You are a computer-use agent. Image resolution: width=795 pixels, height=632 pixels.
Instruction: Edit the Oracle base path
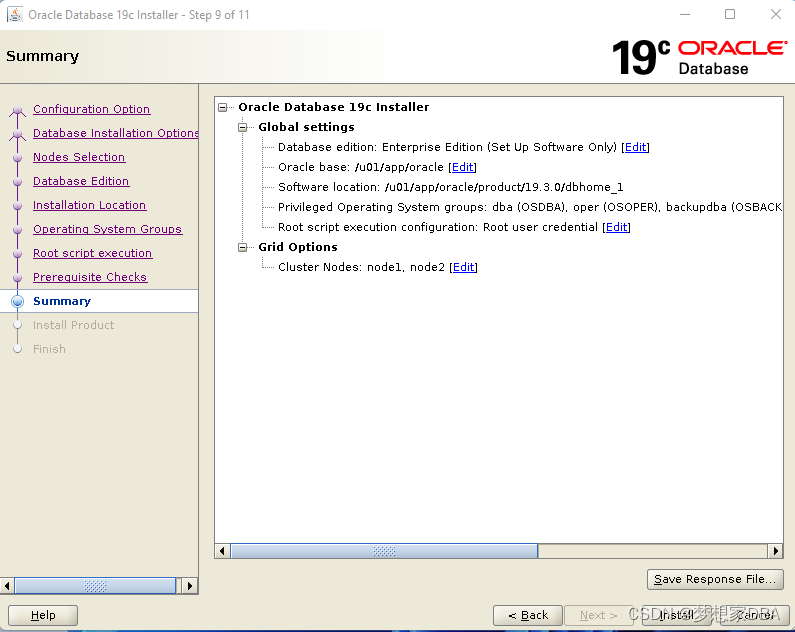pos(462,167)
